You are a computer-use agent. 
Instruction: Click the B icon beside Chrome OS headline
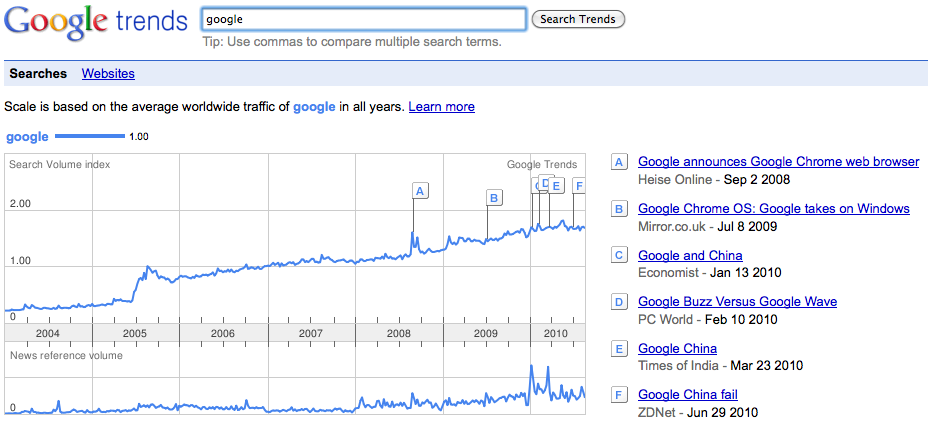(620, 209)
